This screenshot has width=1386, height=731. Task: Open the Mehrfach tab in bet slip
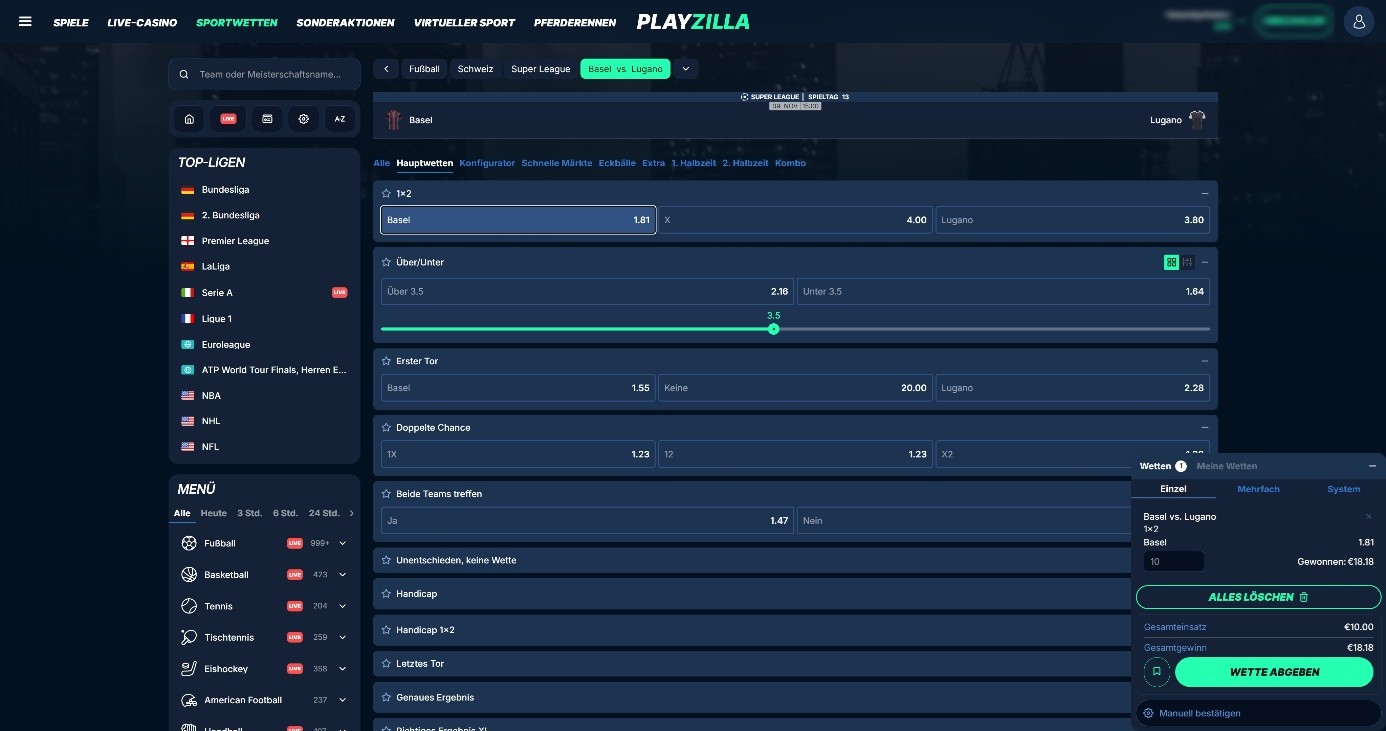click(x=1258, y=489)
